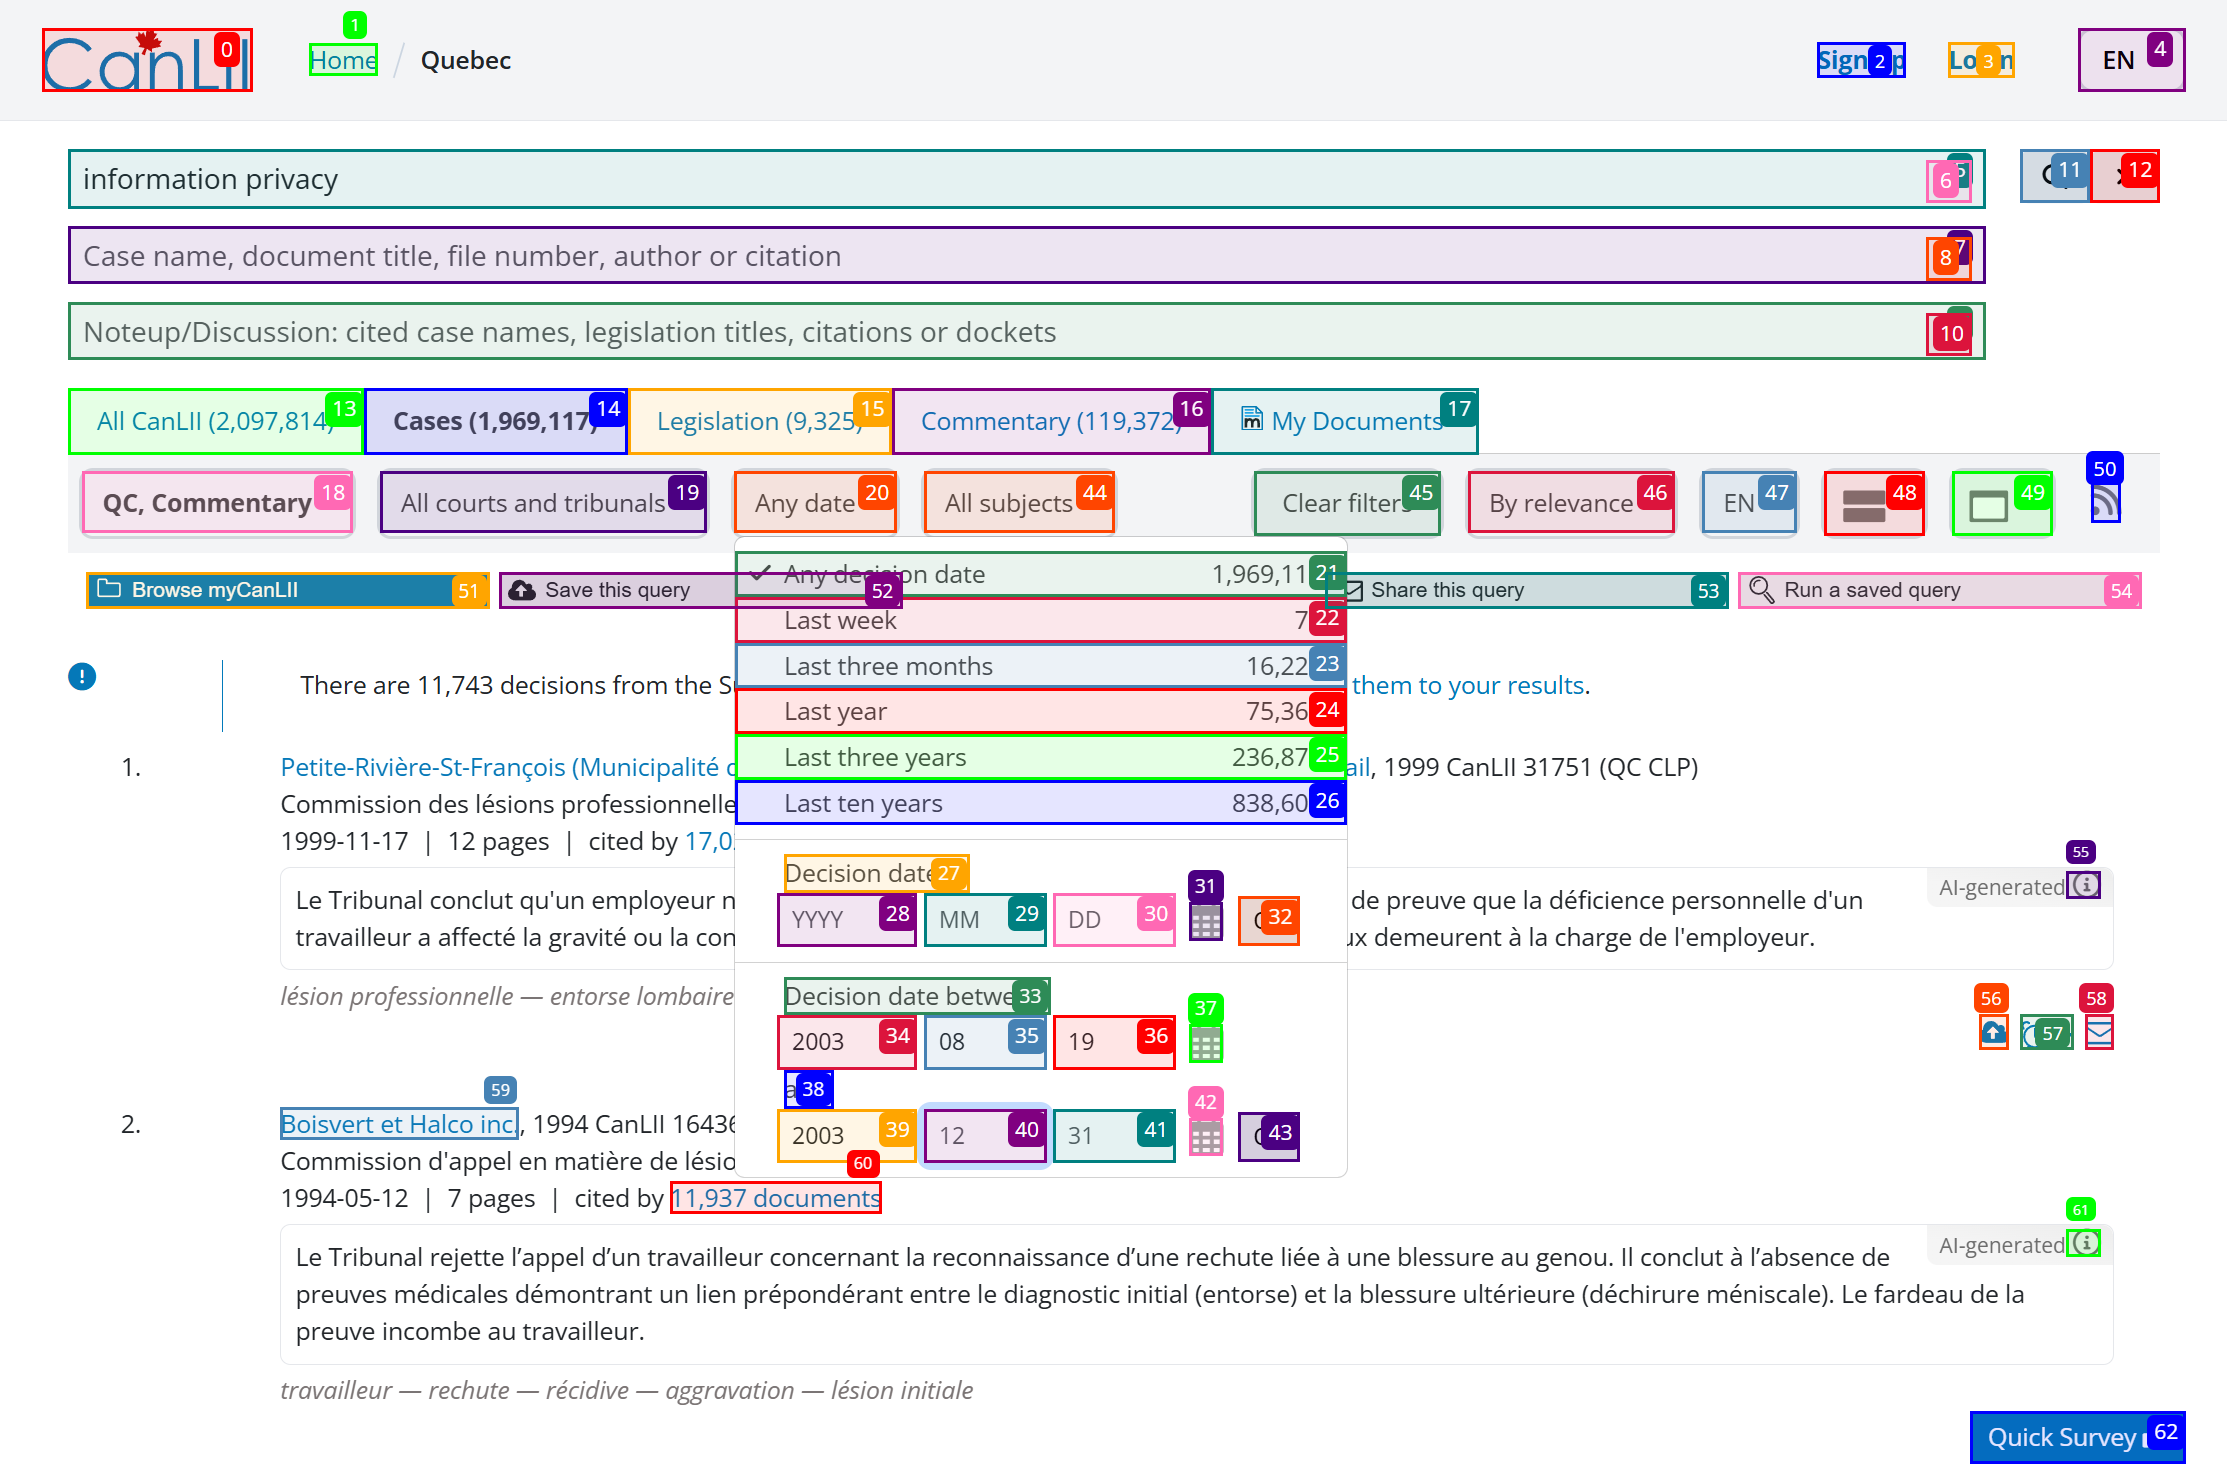Open the calendar picker for decision date

[1205, 920]
